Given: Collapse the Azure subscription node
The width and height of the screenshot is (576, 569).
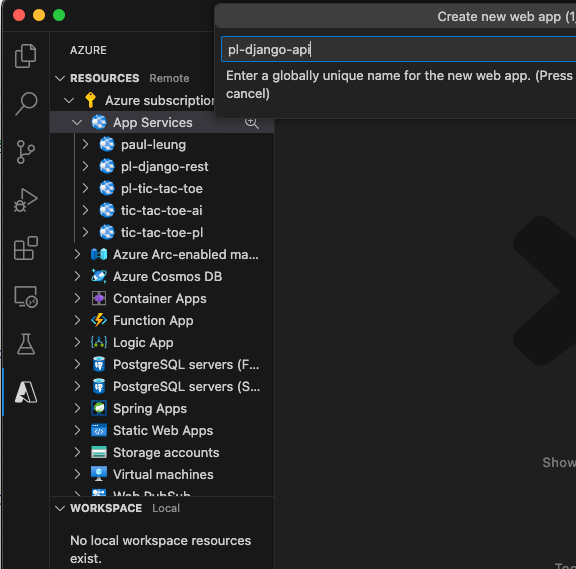Looking at the screenshot, I should (x=69, y=100).
